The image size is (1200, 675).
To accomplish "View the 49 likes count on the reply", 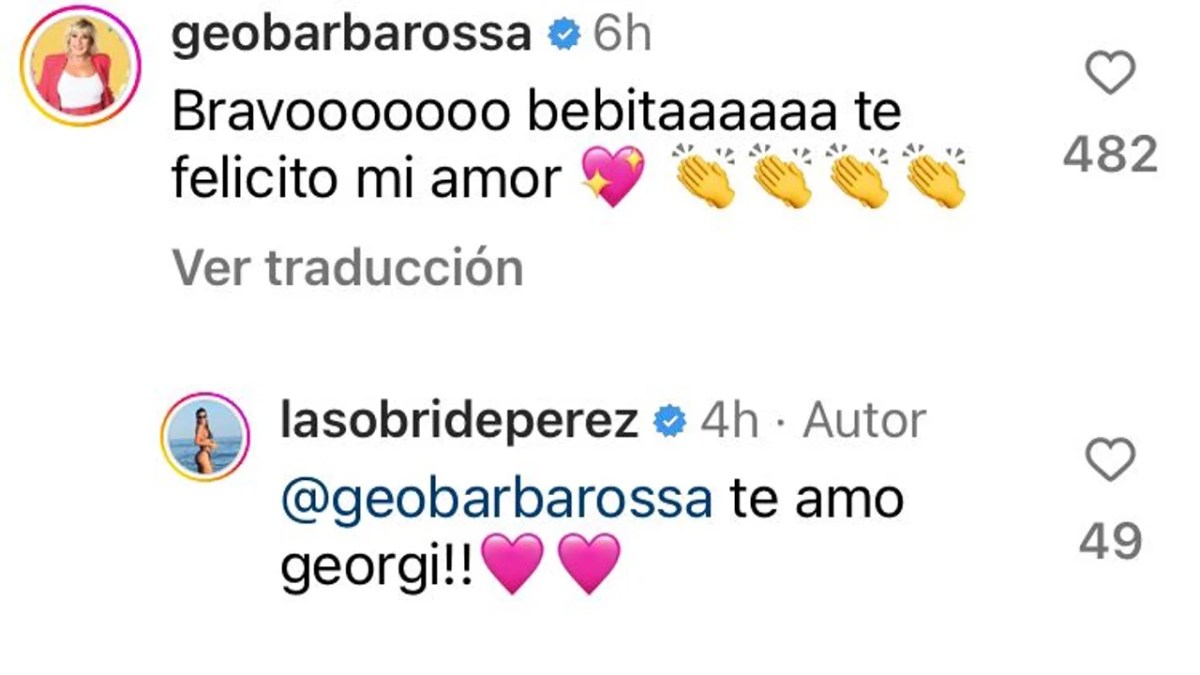I will coord(1110,541).
